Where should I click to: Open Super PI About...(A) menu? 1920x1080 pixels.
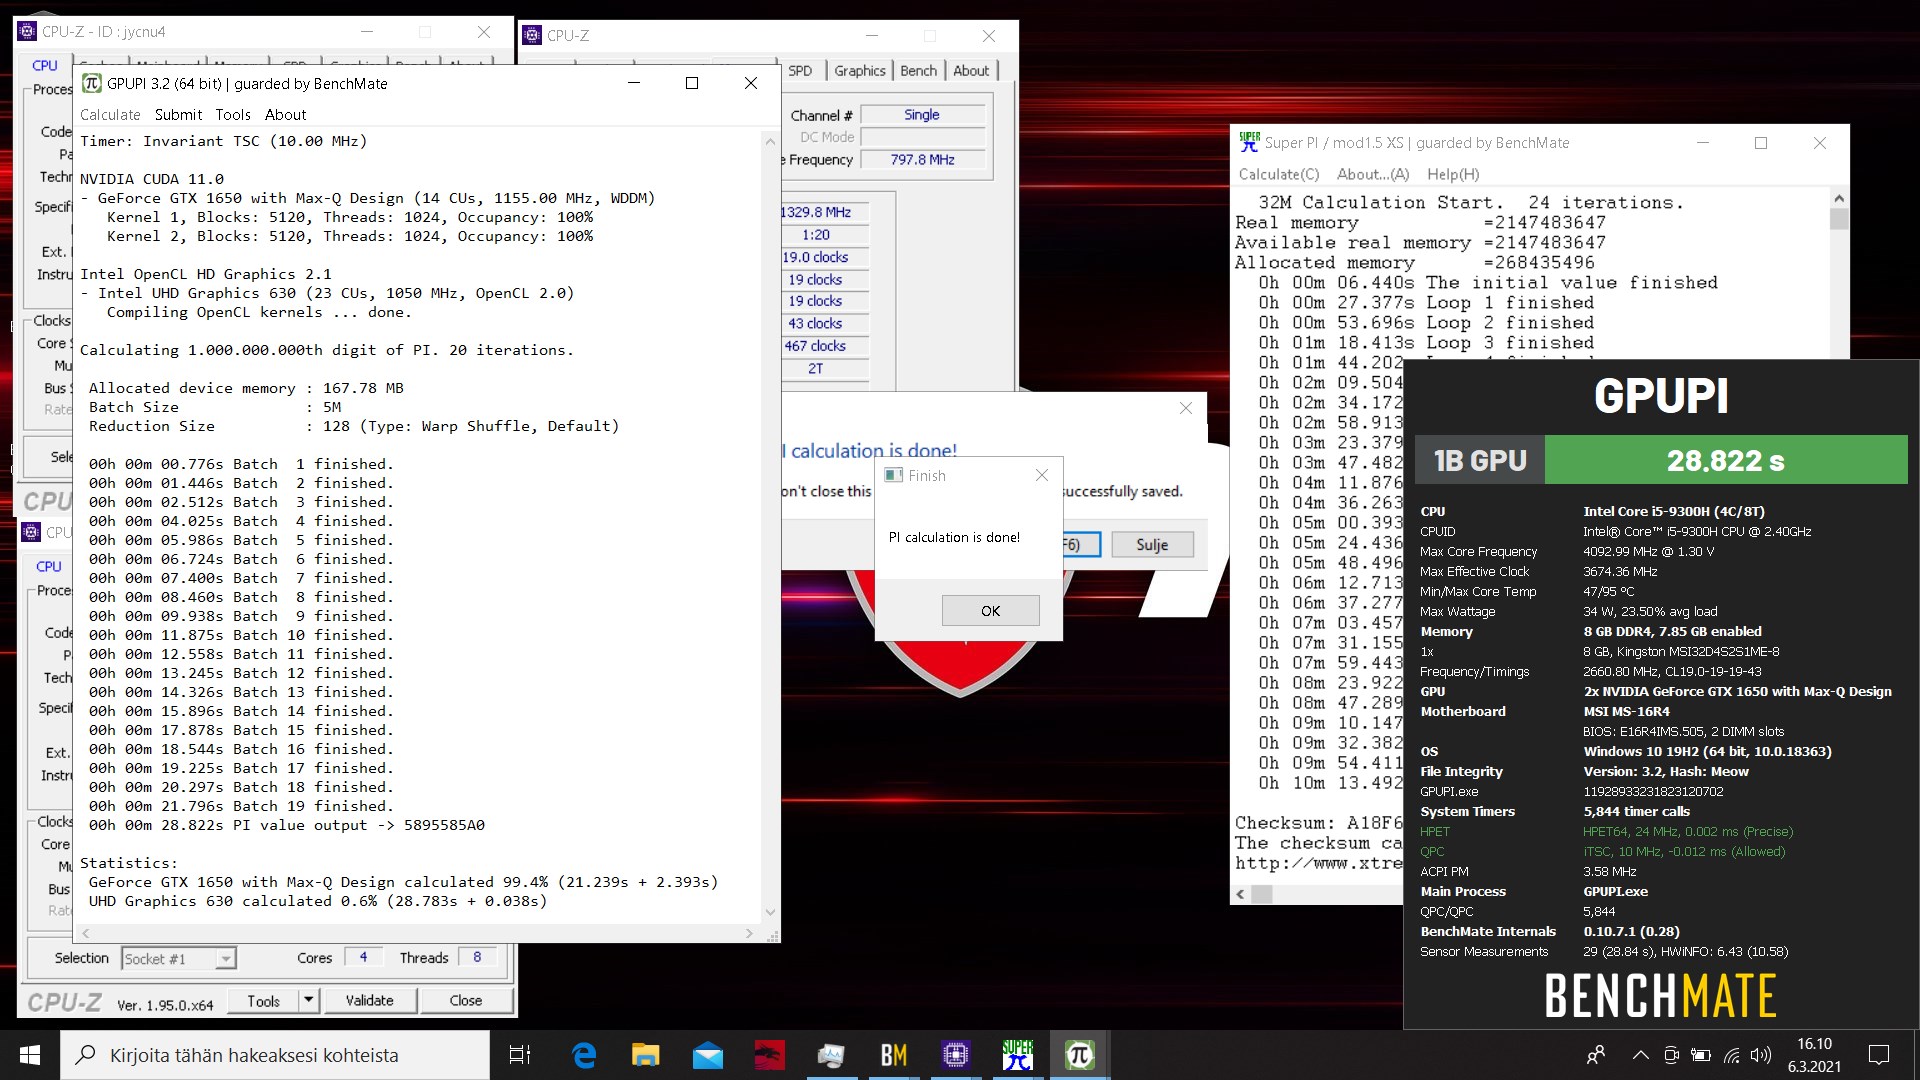1373,174
